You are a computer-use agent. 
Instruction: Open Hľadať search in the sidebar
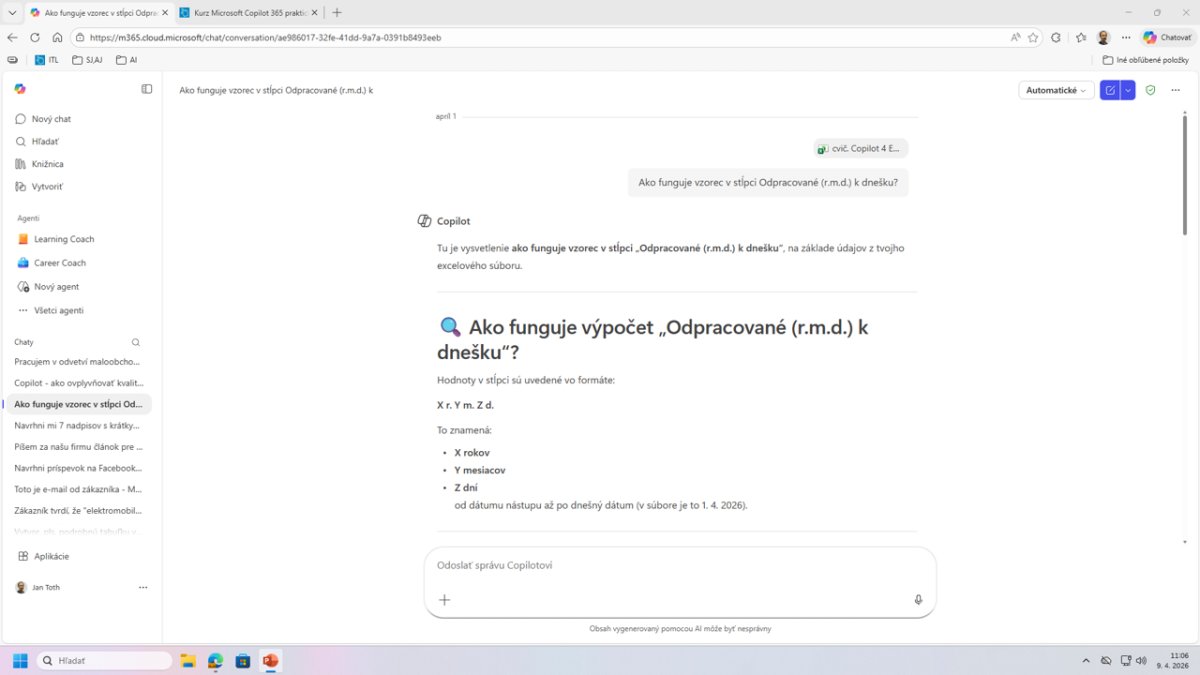click(x=45, y=142)
